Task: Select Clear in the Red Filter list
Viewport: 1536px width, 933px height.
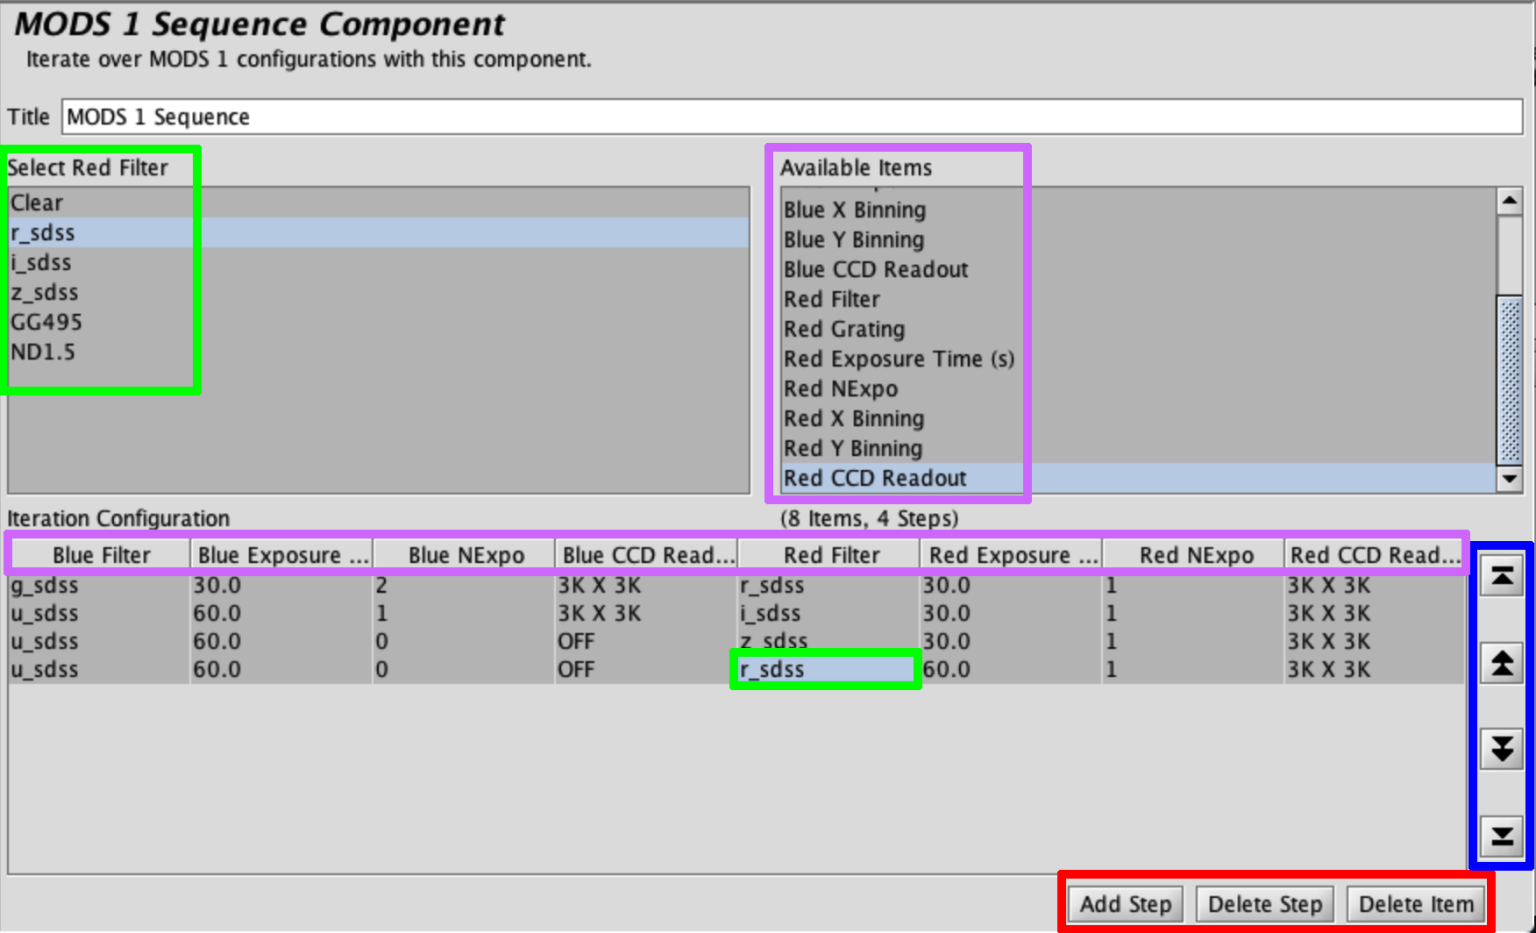Action: tap(379, 203)
